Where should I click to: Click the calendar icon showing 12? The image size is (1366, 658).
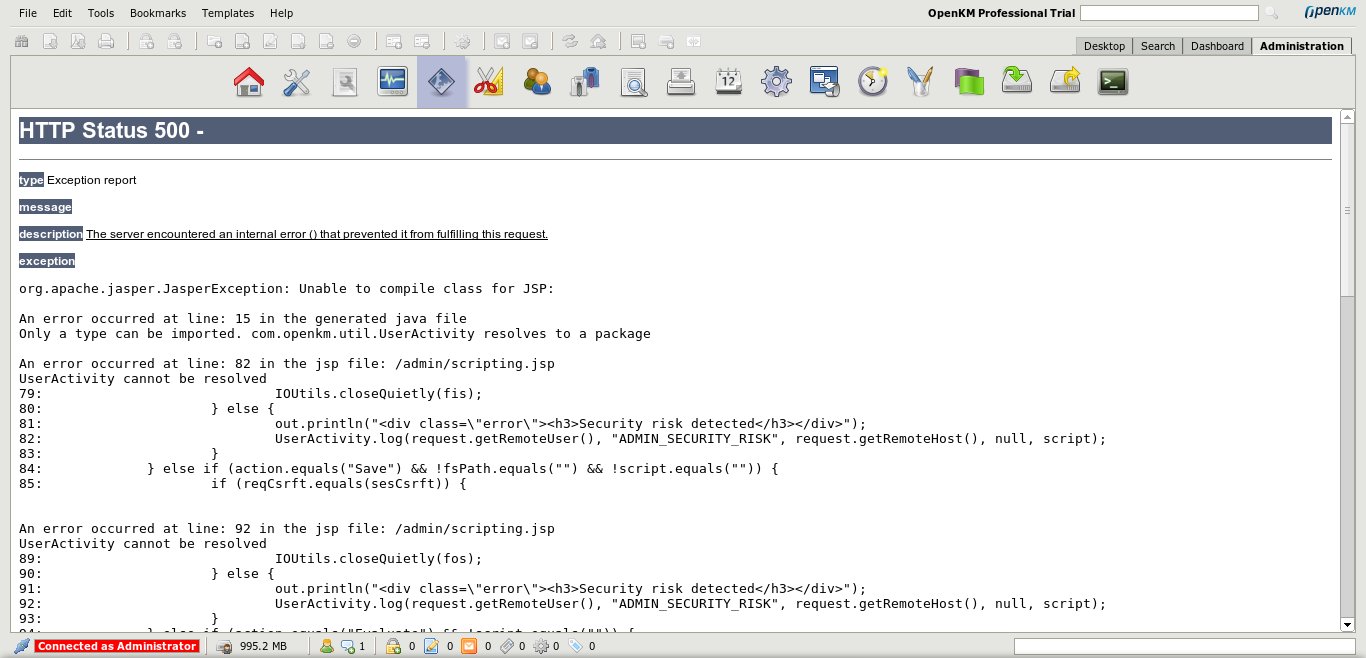[728, 82]
